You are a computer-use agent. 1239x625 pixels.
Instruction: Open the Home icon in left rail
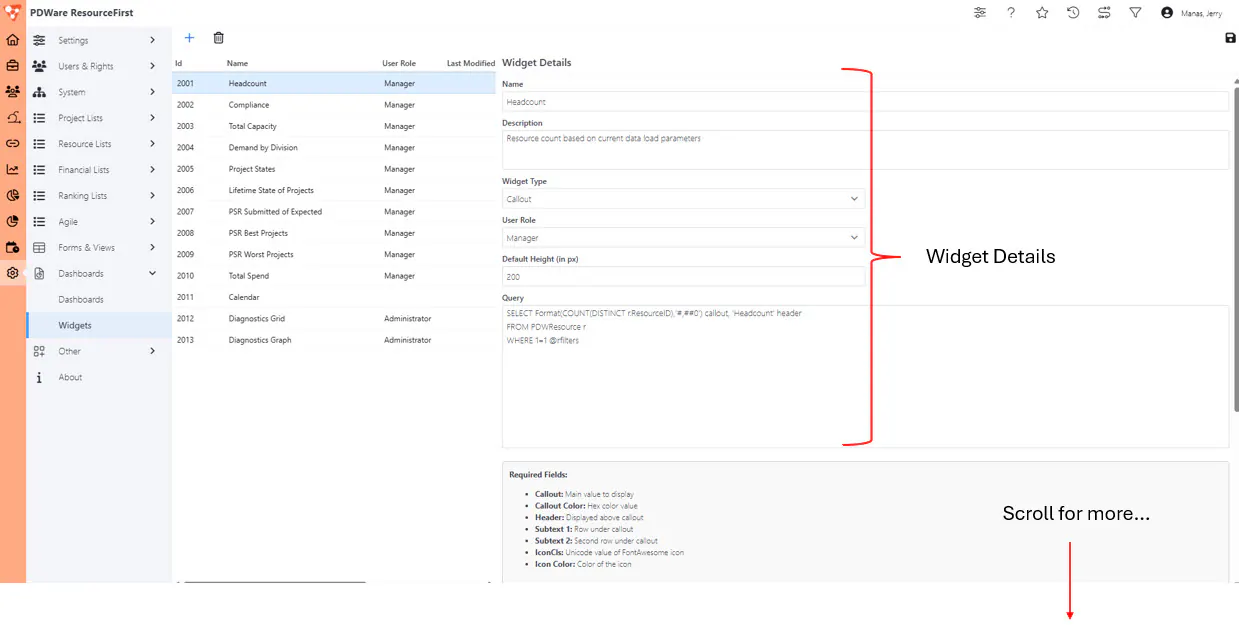[x=12, y=40]
